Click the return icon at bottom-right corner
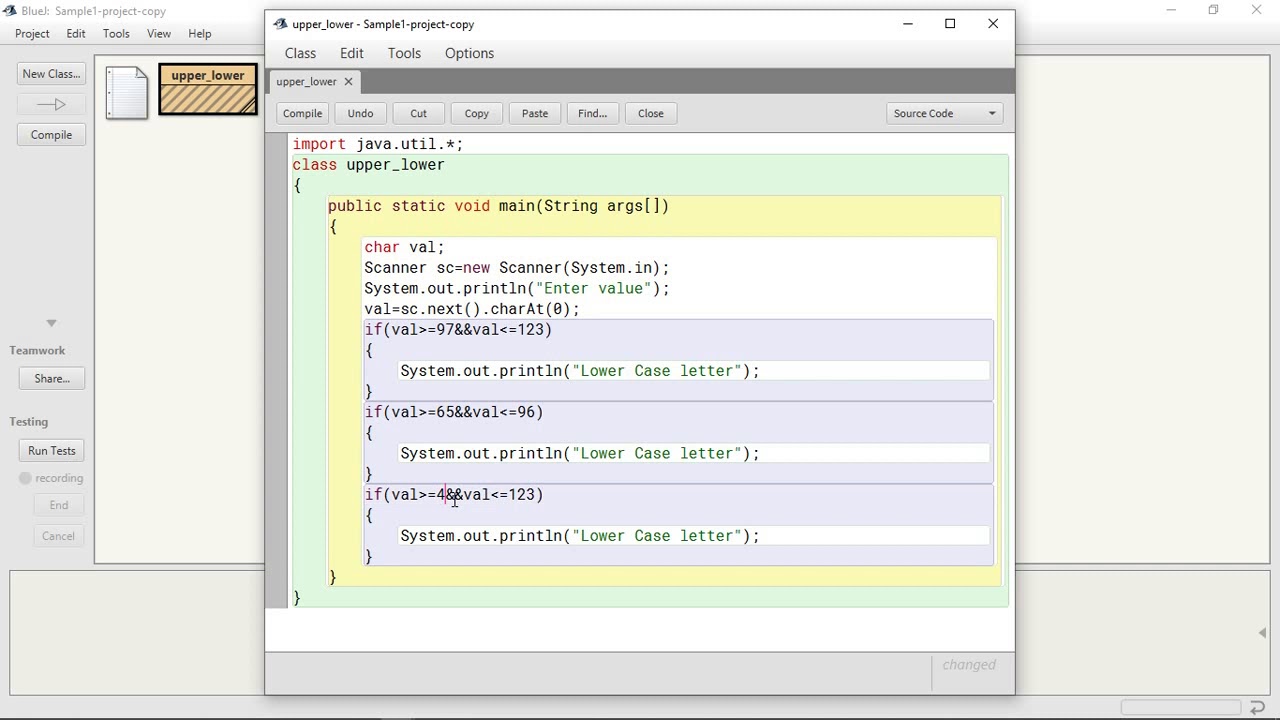This screenshot has width=1280, height=720. [x=1258, y=708]
